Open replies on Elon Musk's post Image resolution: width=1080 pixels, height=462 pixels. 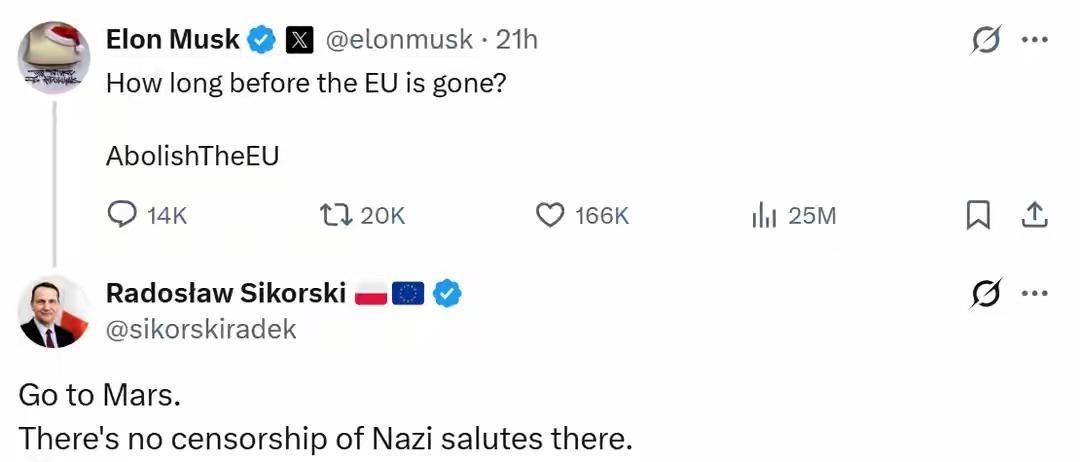122,215
